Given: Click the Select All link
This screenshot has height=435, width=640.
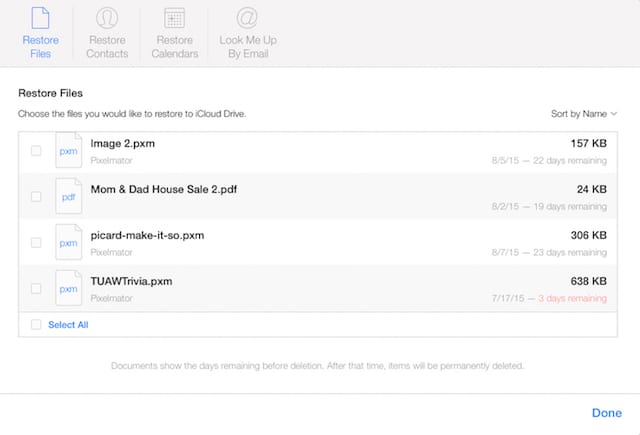Looking at the screenshot, I should tap(68, 325).
